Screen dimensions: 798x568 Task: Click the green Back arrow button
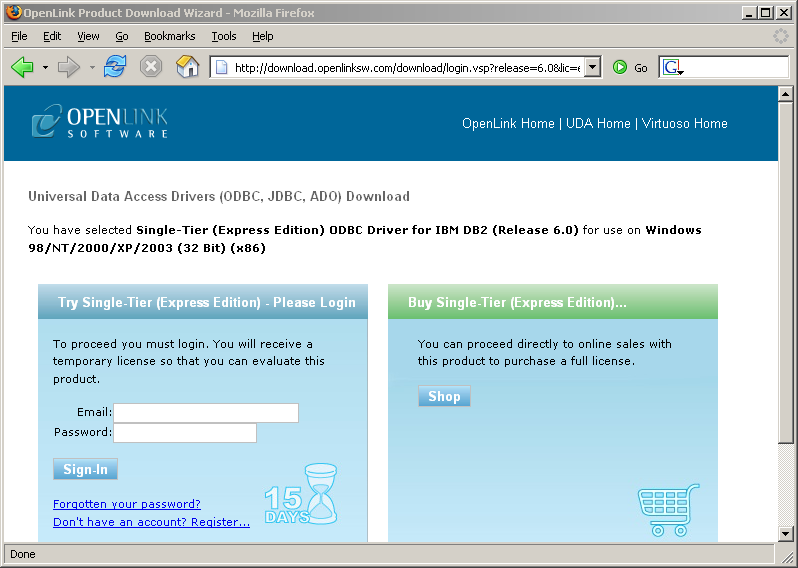(22, 67)
